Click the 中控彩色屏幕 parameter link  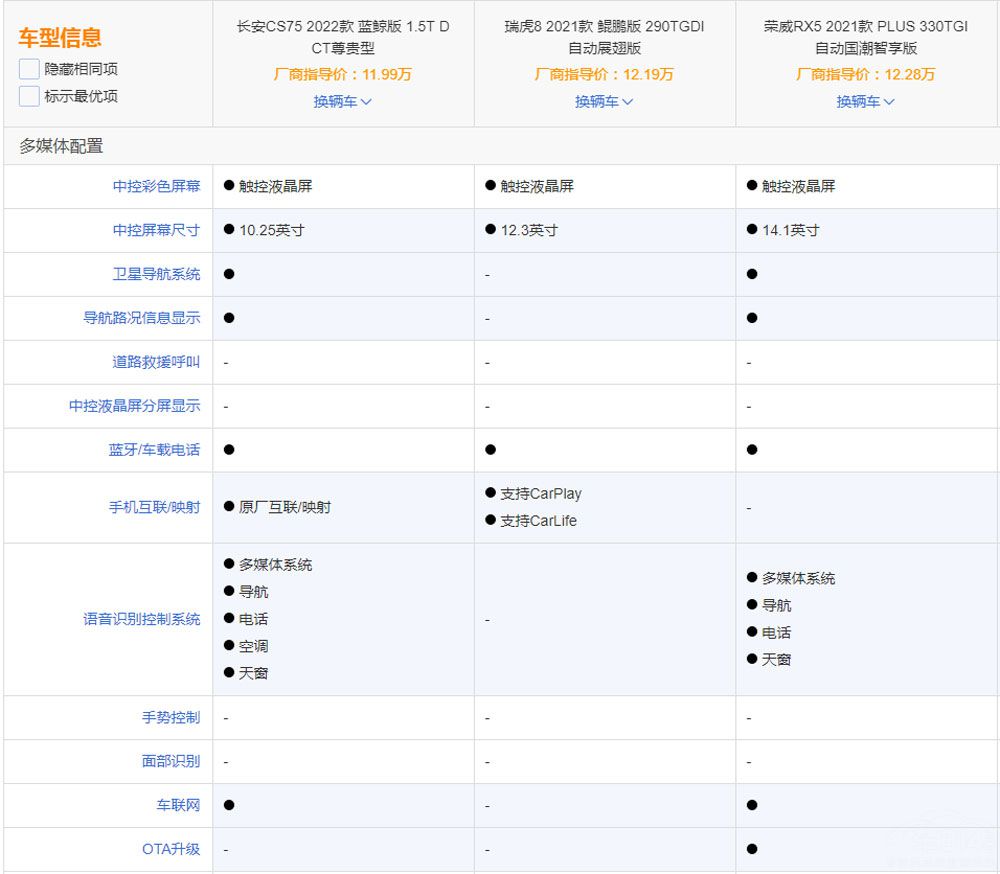click(156, 186)
